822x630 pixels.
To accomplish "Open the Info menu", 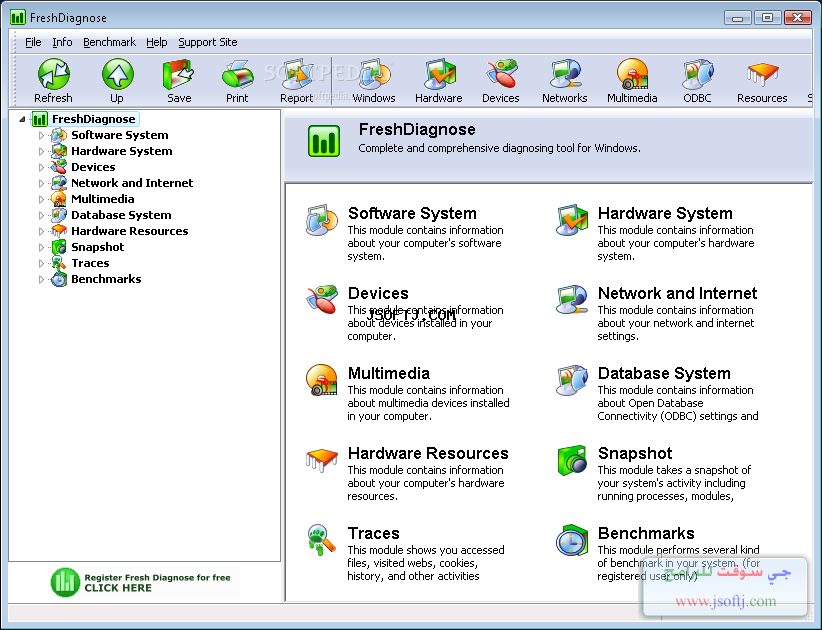I will [x=62, y=42].
